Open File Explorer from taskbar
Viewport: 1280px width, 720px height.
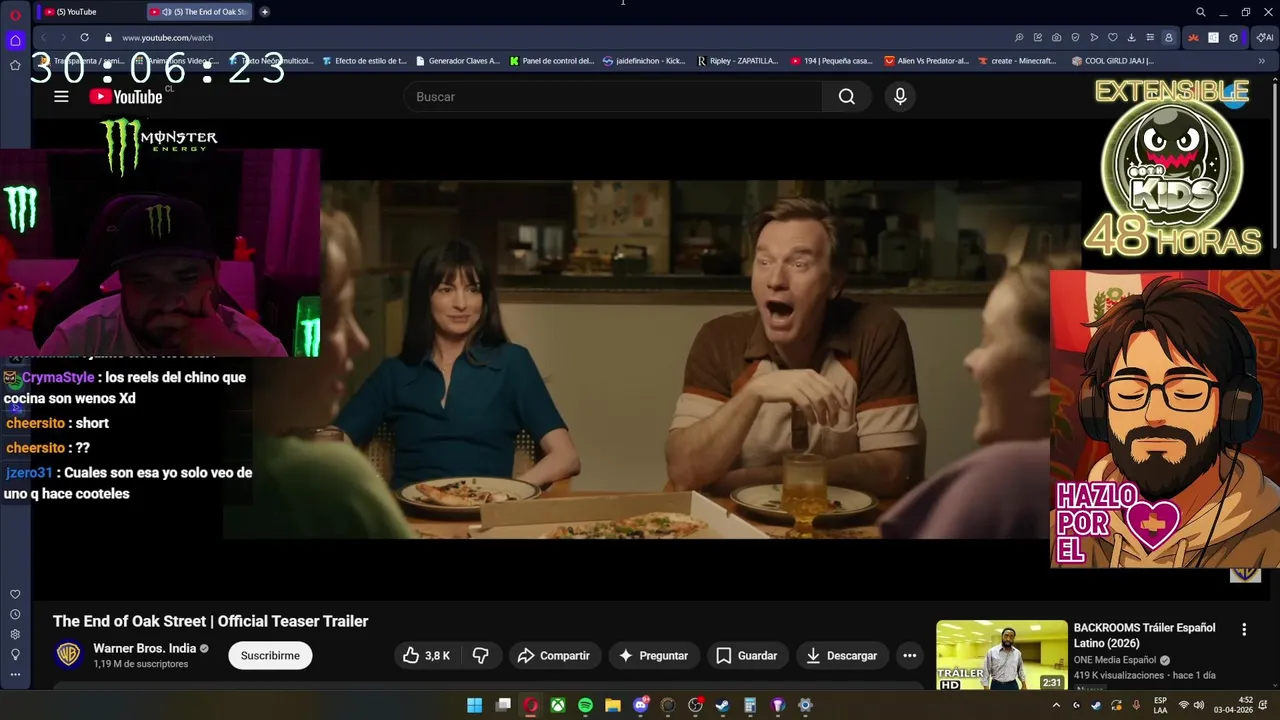[x=612, y=705]
